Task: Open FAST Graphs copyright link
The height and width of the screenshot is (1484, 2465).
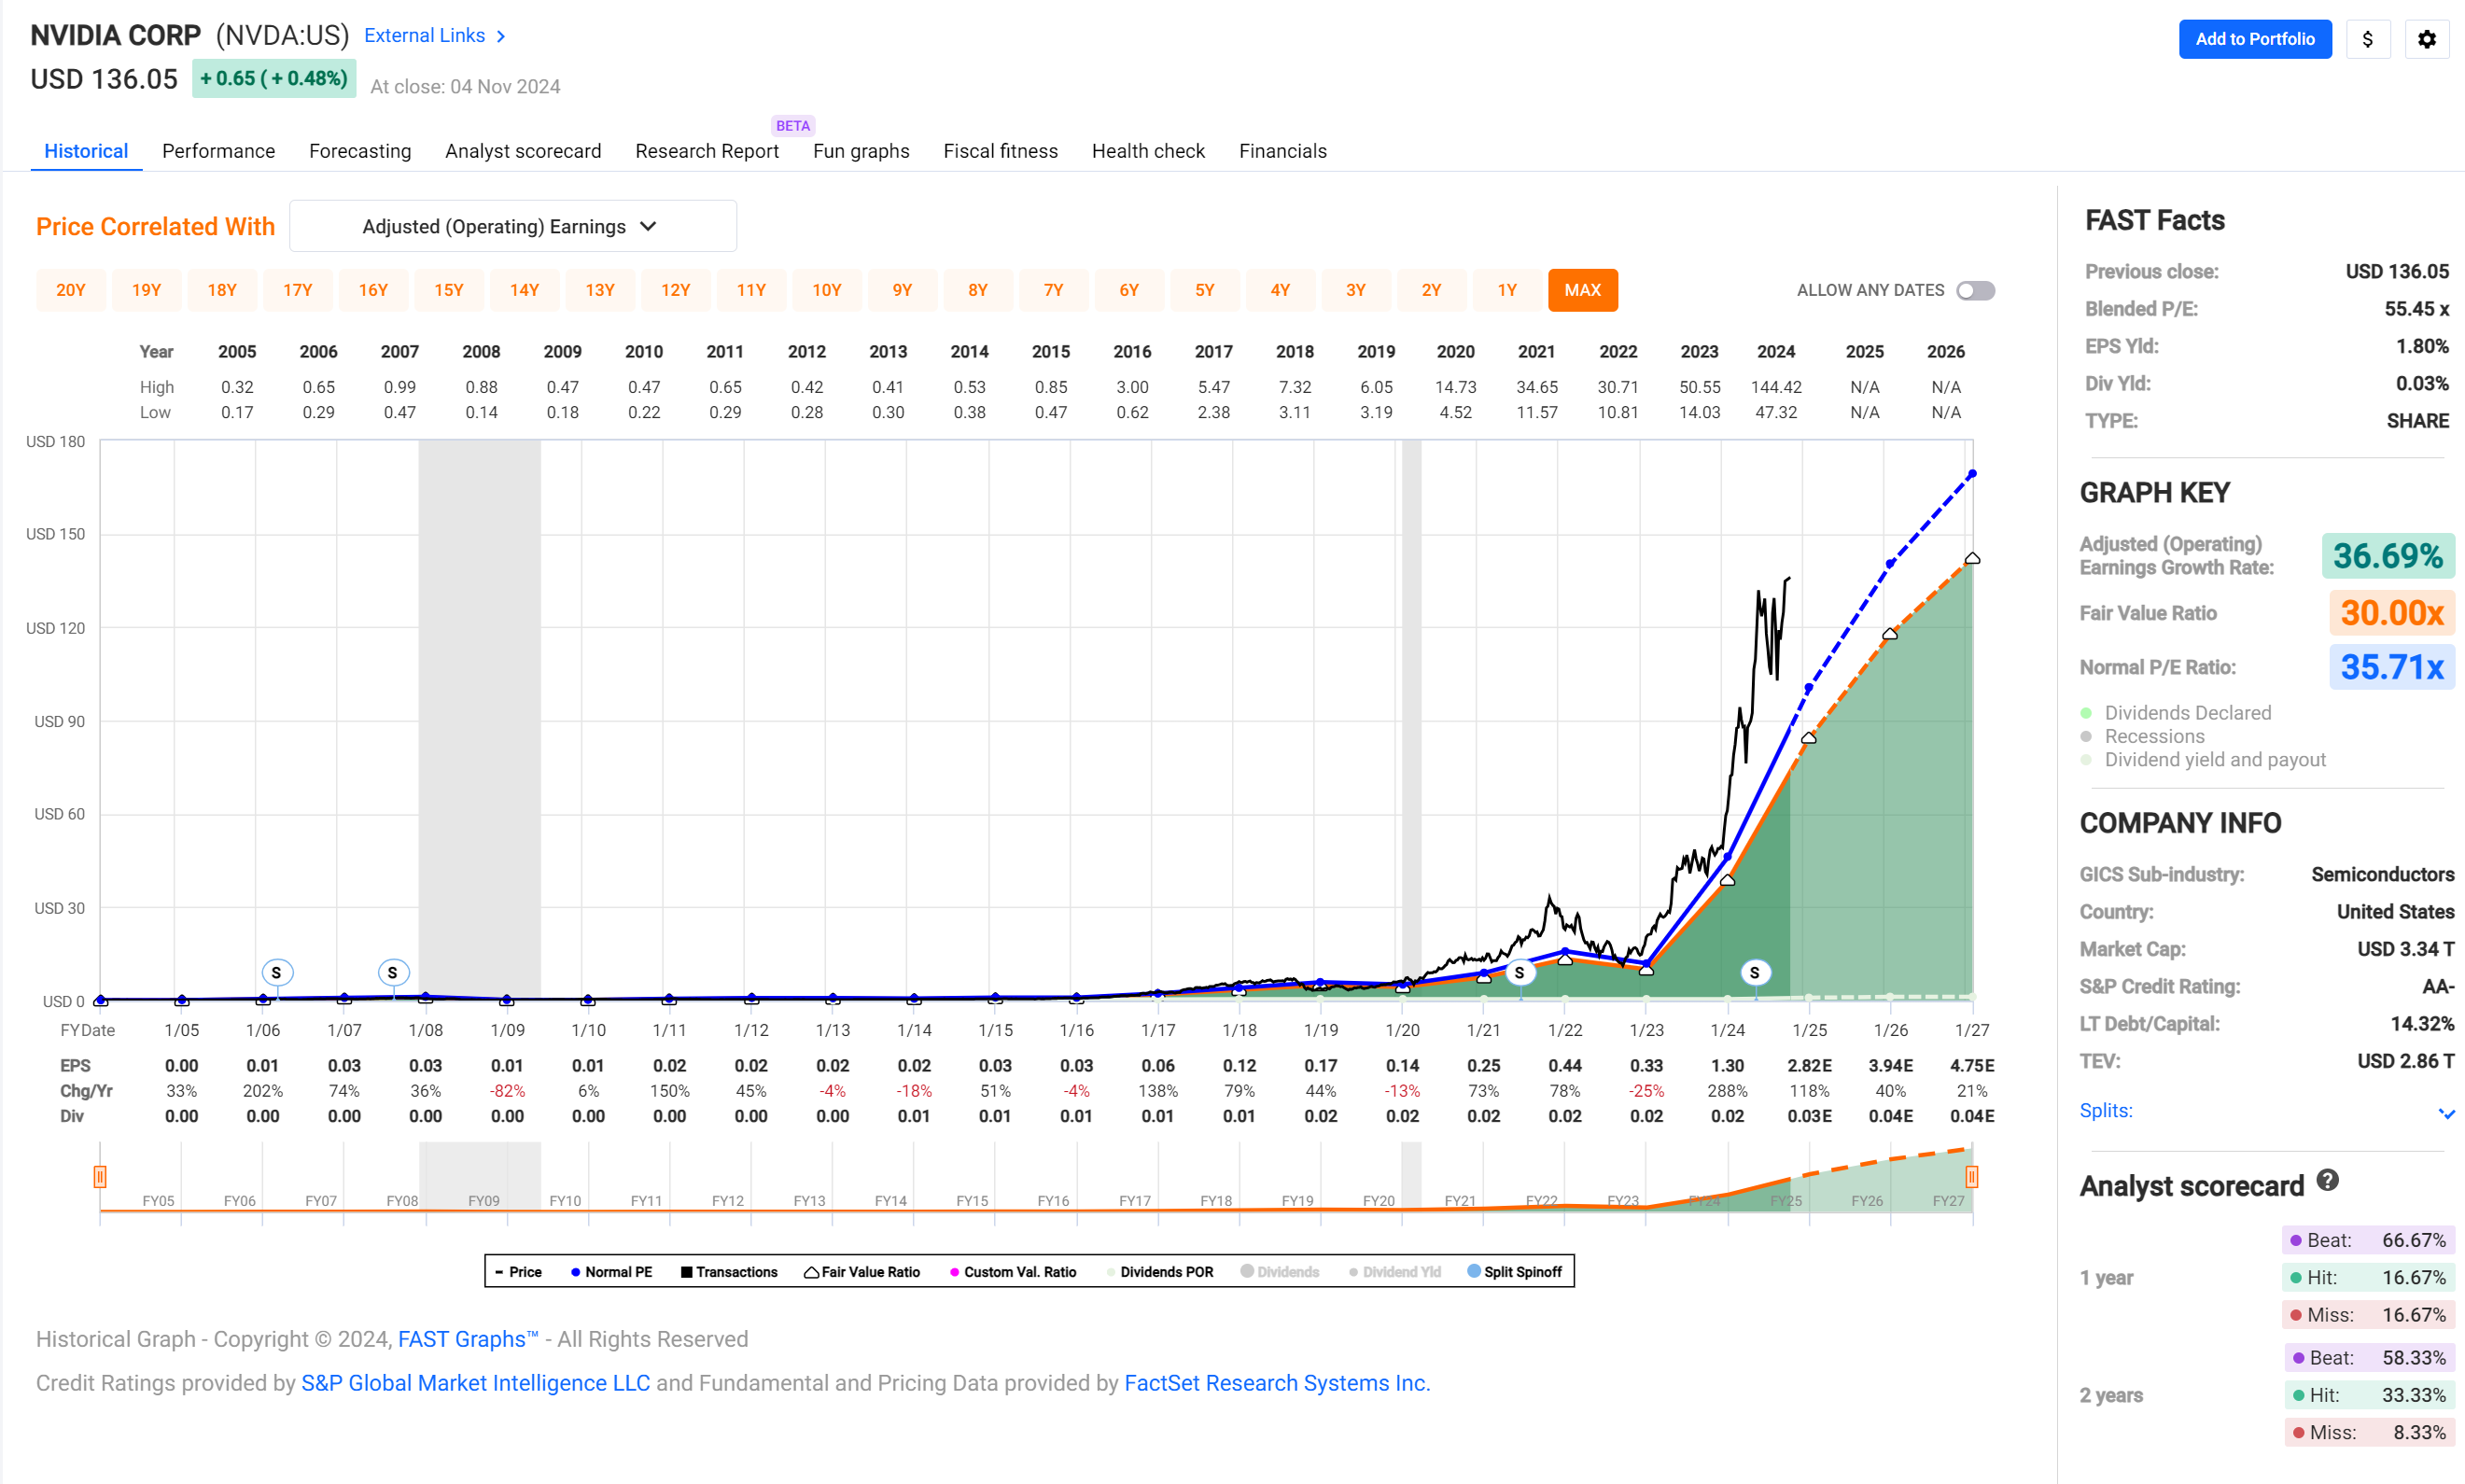Action: tap(468, 1339)
